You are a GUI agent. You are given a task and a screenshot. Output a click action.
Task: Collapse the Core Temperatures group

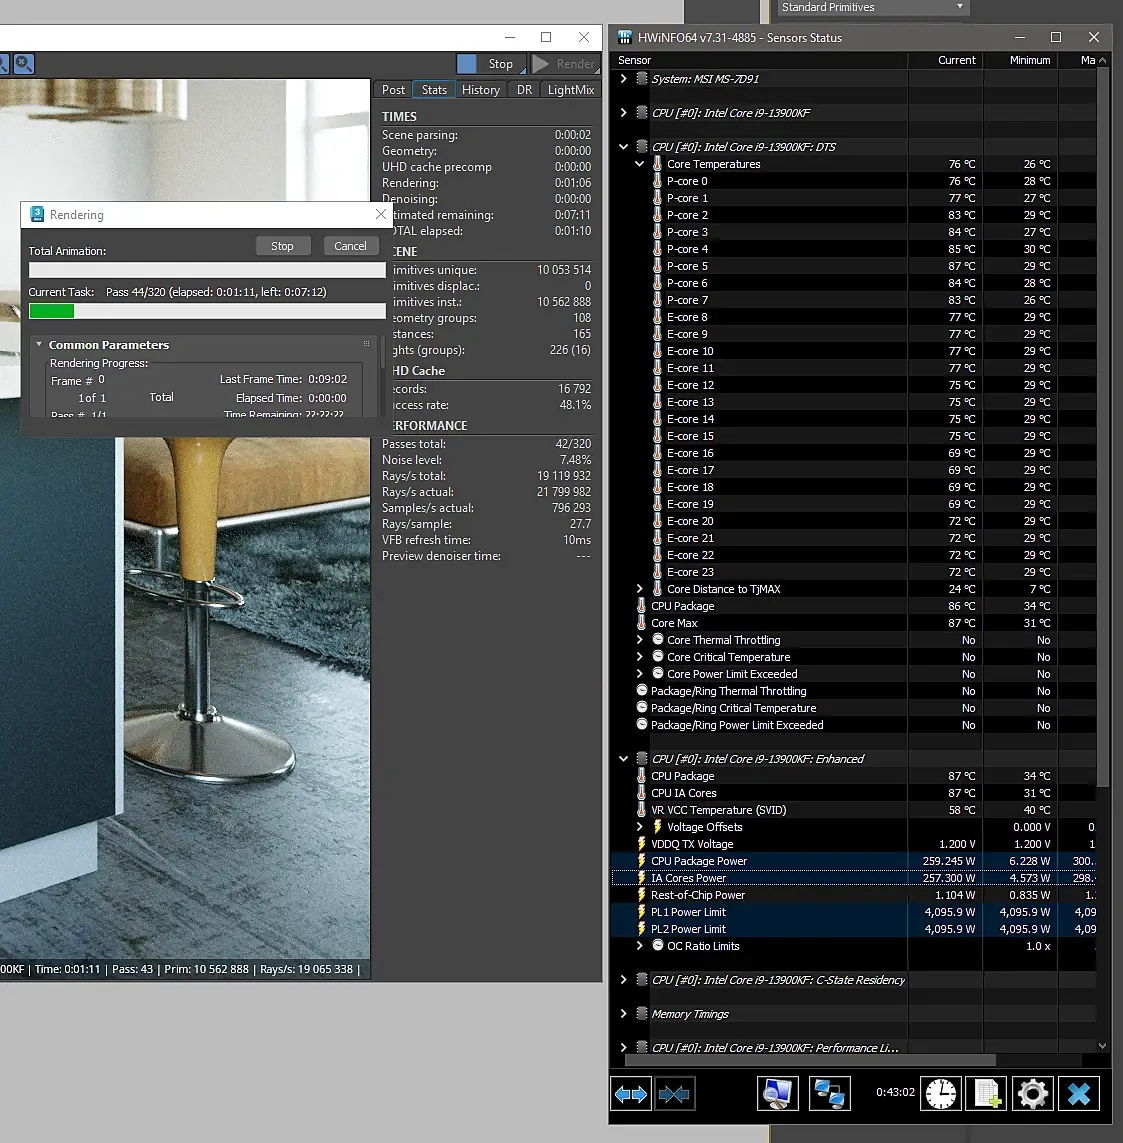tap(640, 164)
